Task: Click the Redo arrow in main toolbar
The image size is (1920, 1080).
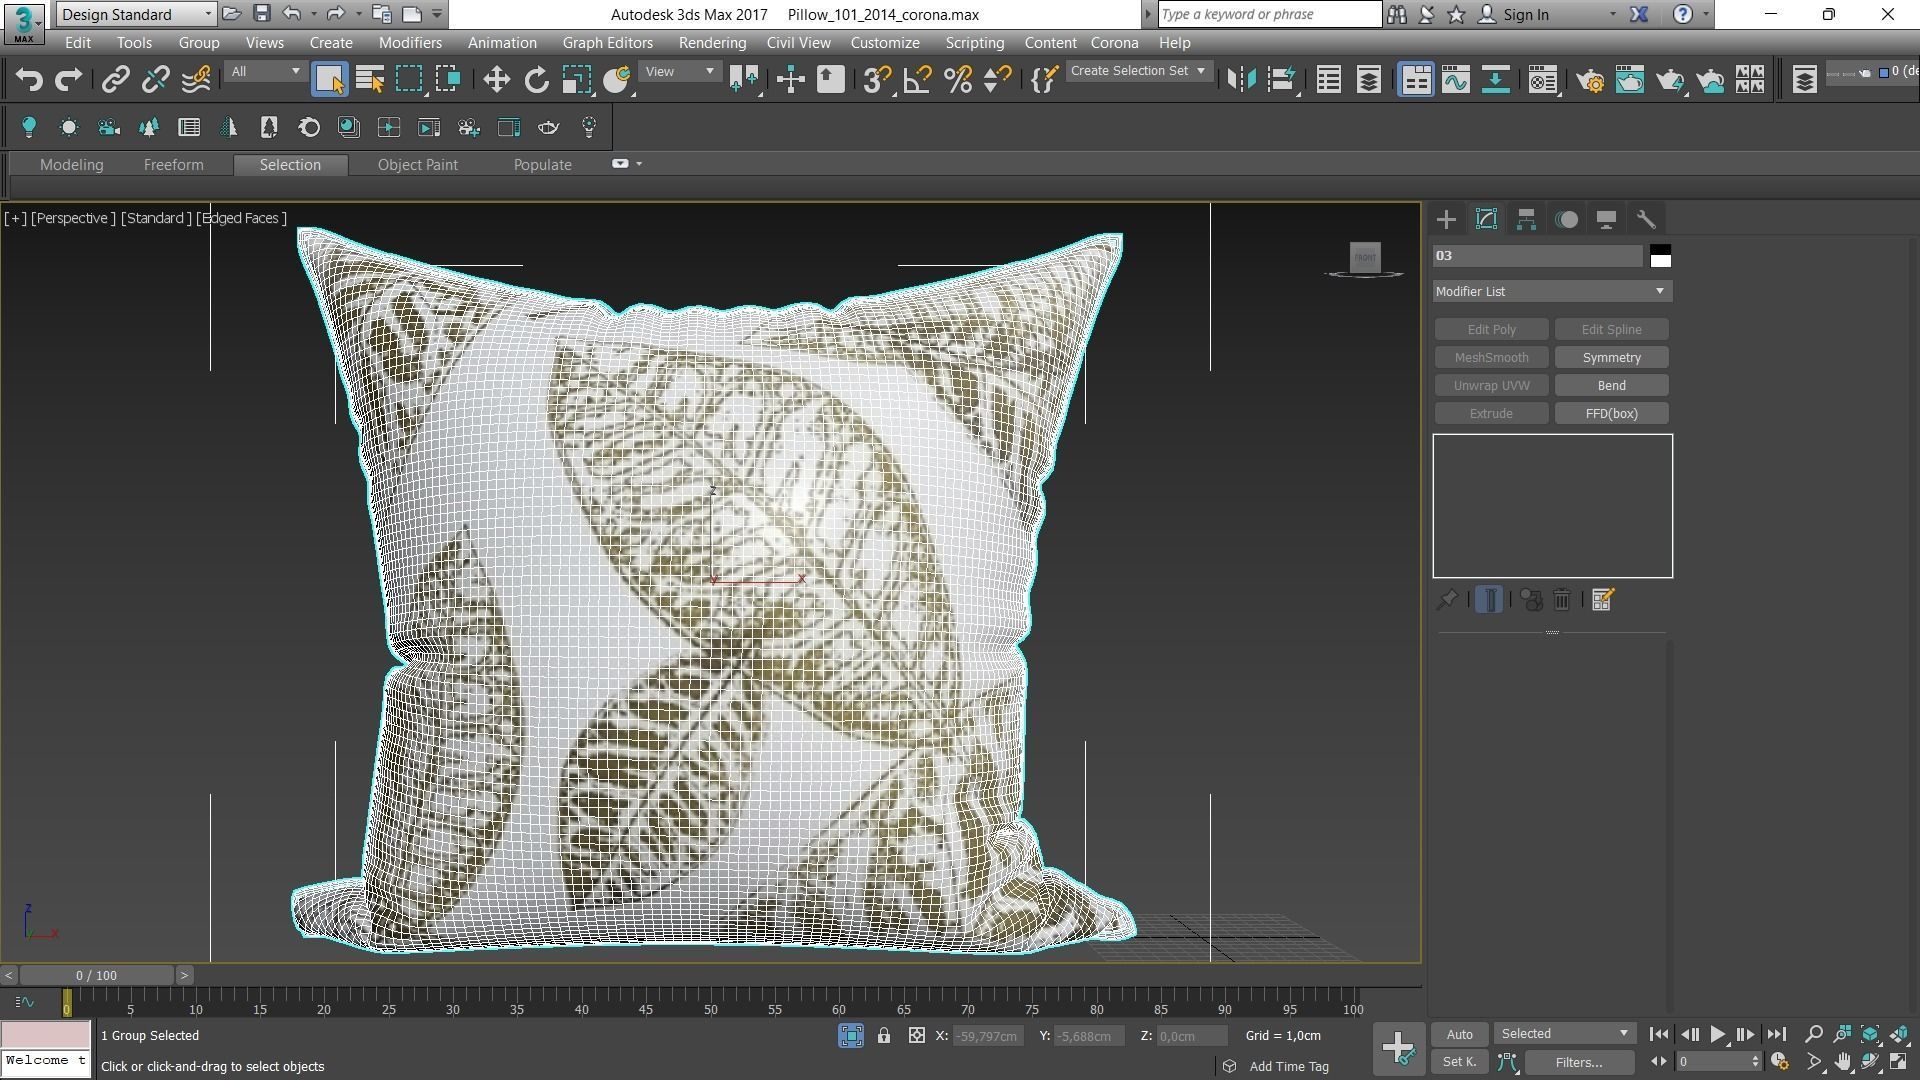Action: 68,80
